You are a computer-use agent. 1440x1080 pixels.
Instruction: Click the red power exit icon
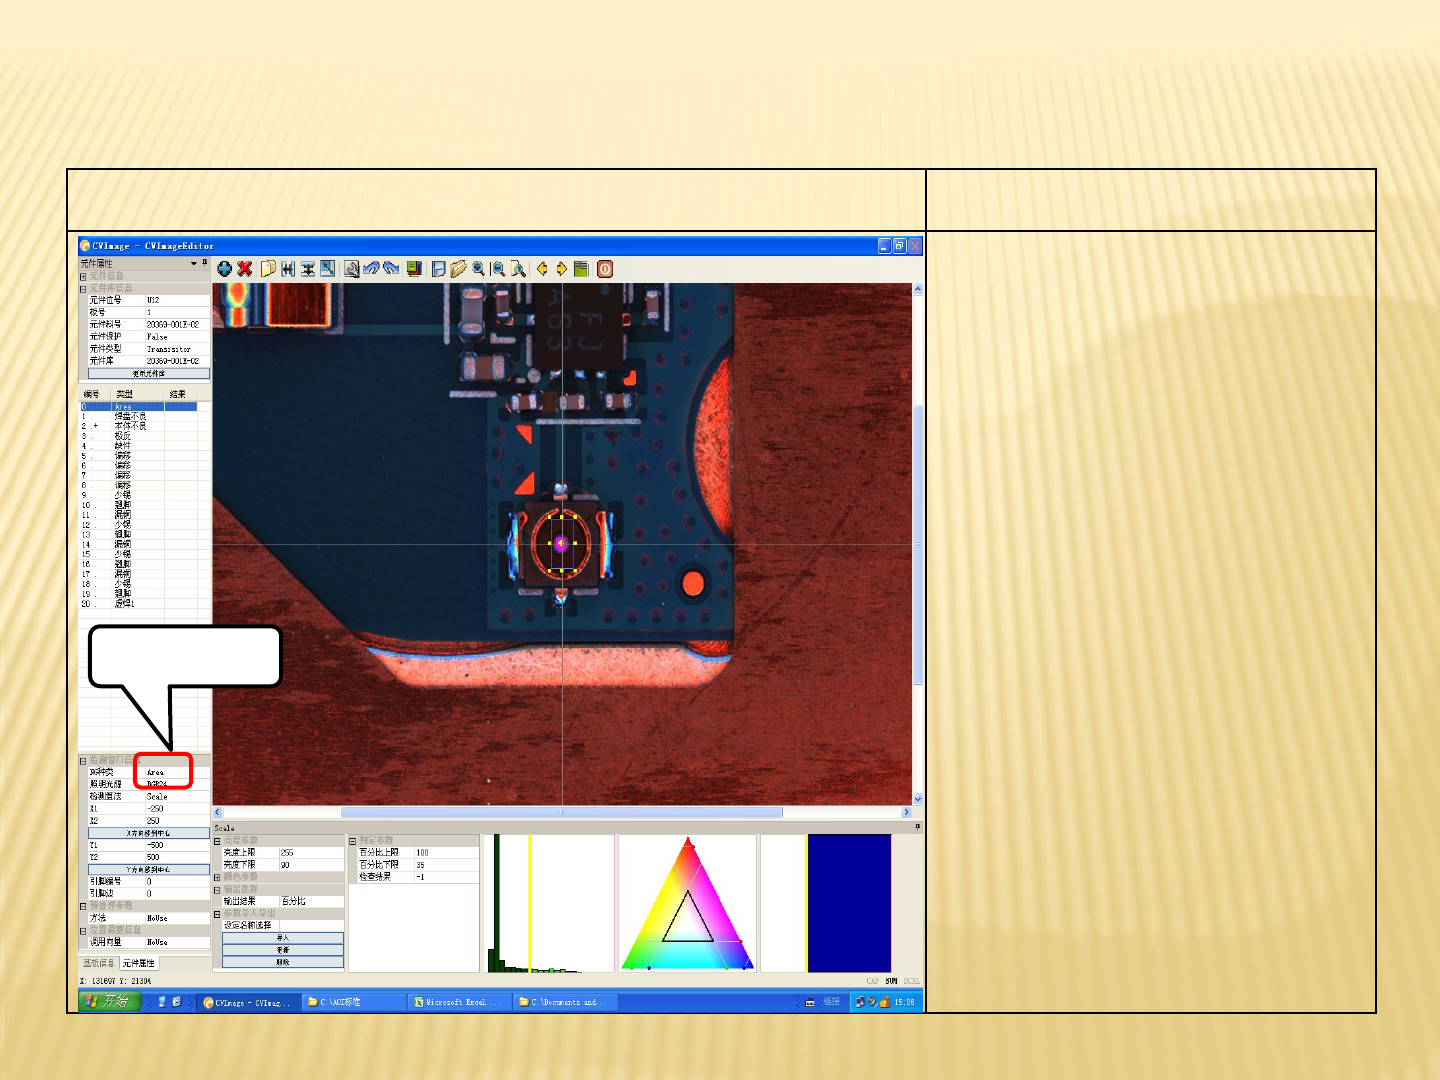[605, 269]
